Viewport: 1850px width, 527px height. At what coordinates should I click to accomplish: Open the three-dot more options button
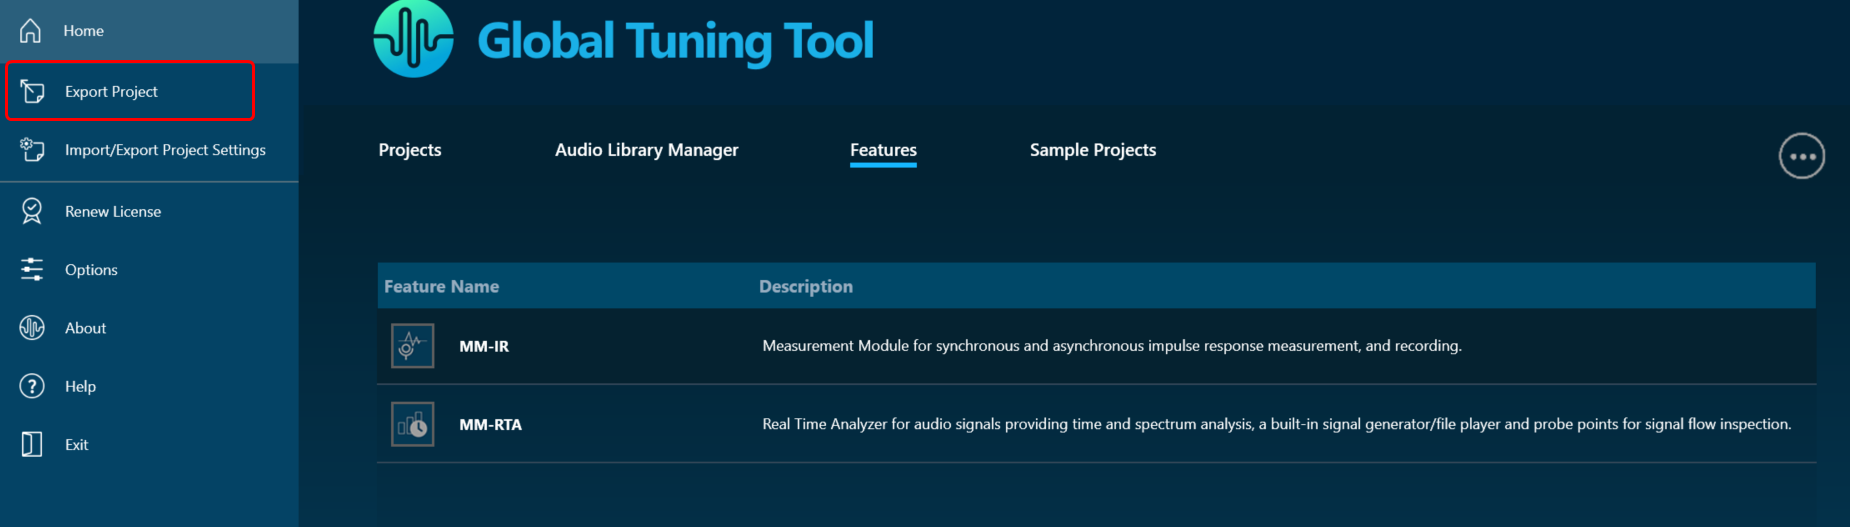[x=1802, y=156]
